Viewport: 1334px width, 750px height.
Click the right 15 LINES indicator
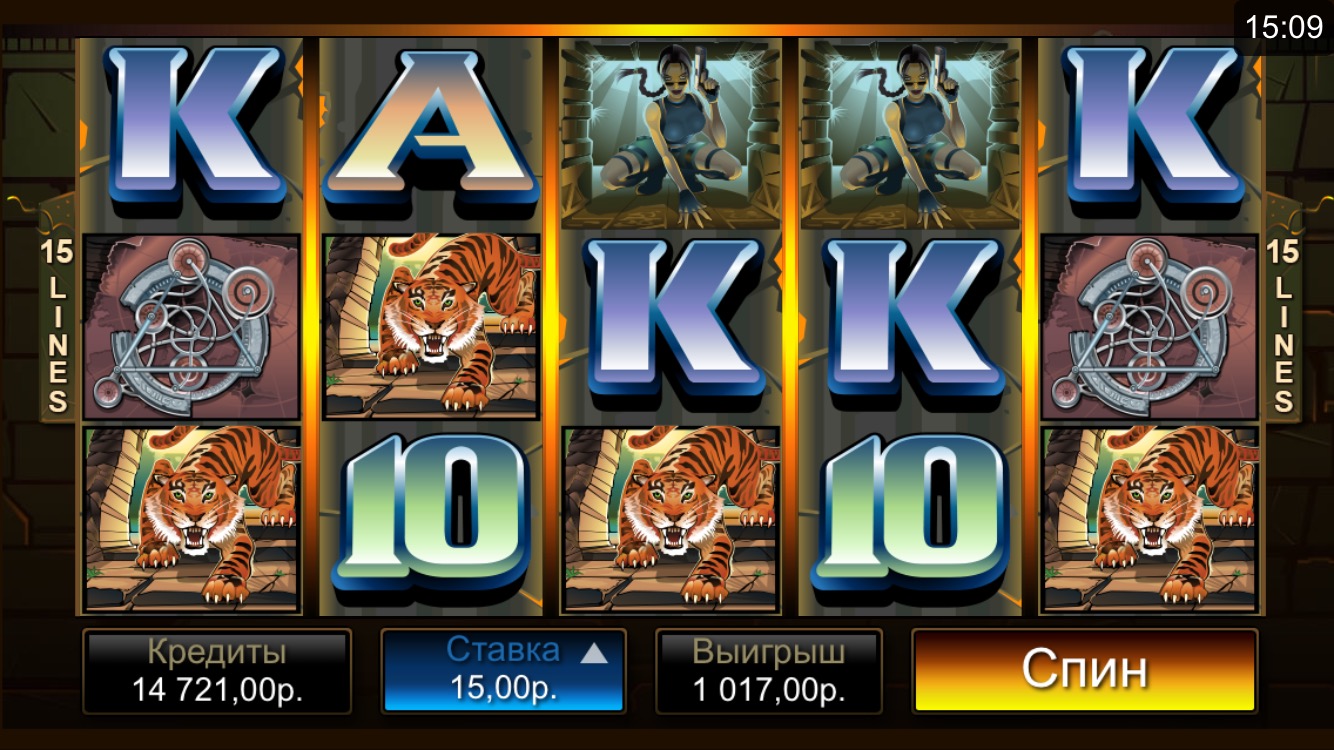(1284, 325)
